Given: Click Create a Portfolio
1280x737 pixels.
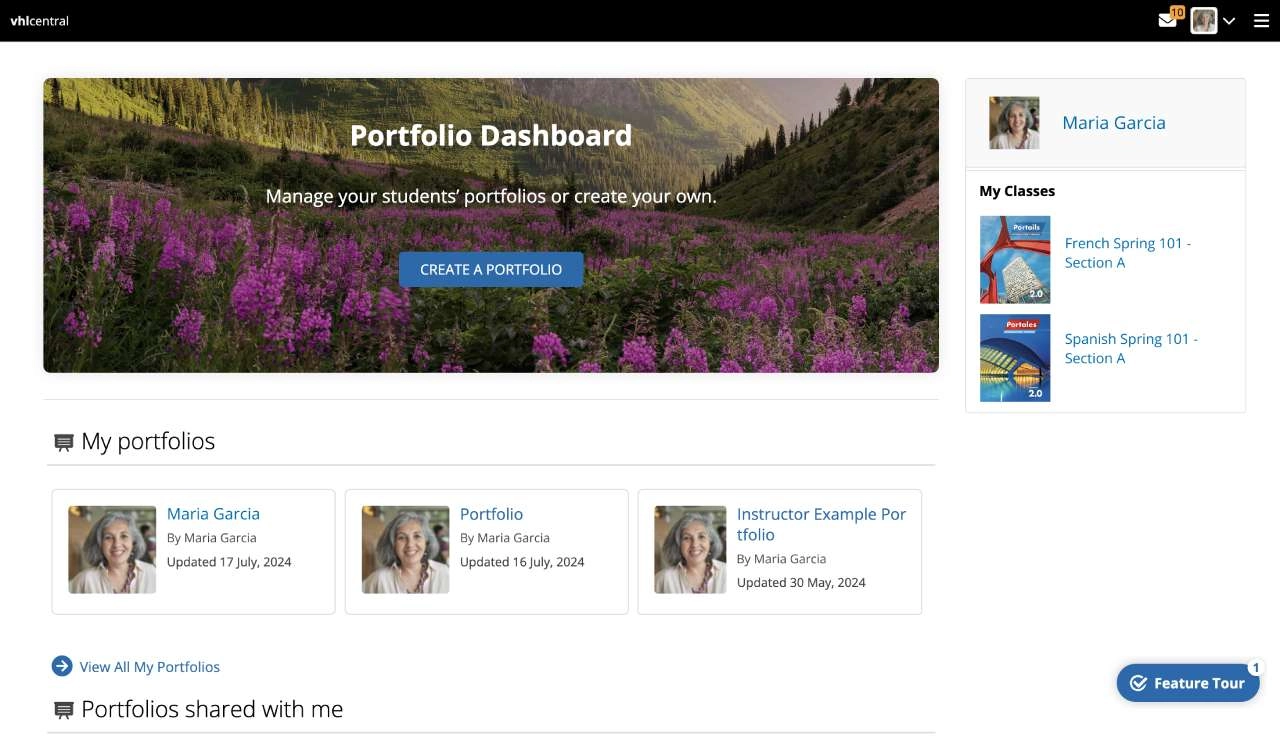Looking at the screenshot, I should coord(490,269).
